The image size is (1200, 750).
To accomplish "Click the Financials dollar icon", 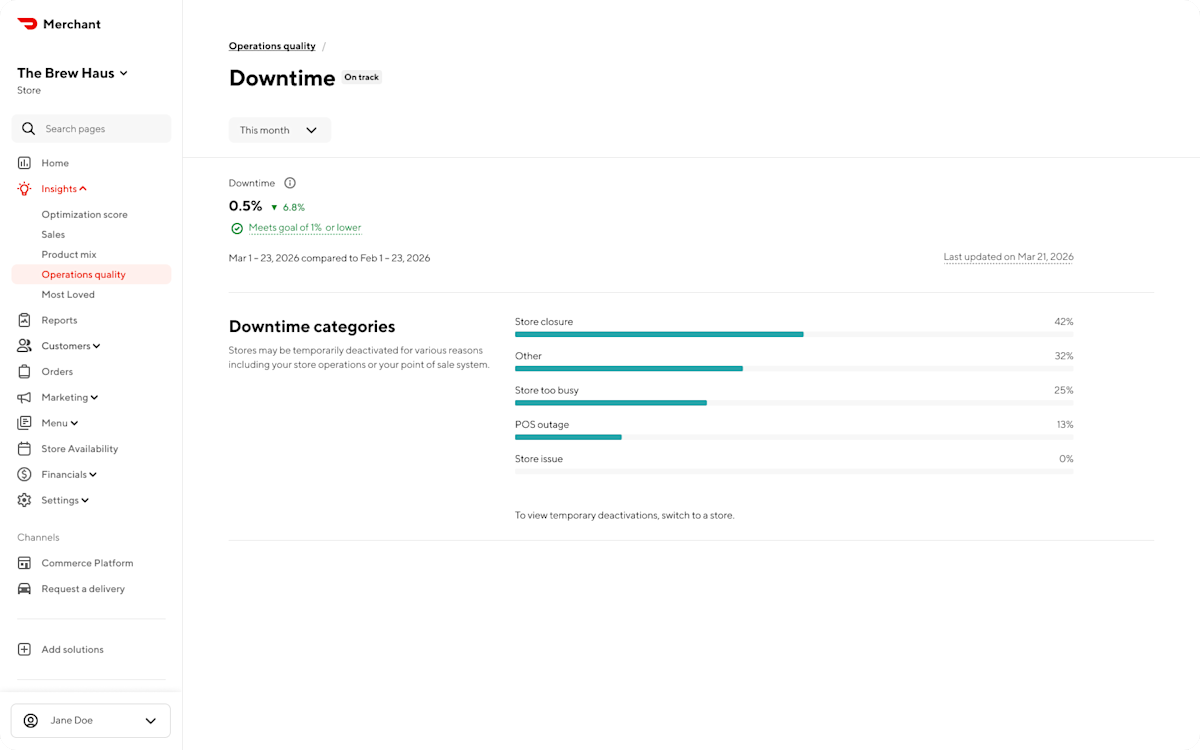I will pos(23,474).
